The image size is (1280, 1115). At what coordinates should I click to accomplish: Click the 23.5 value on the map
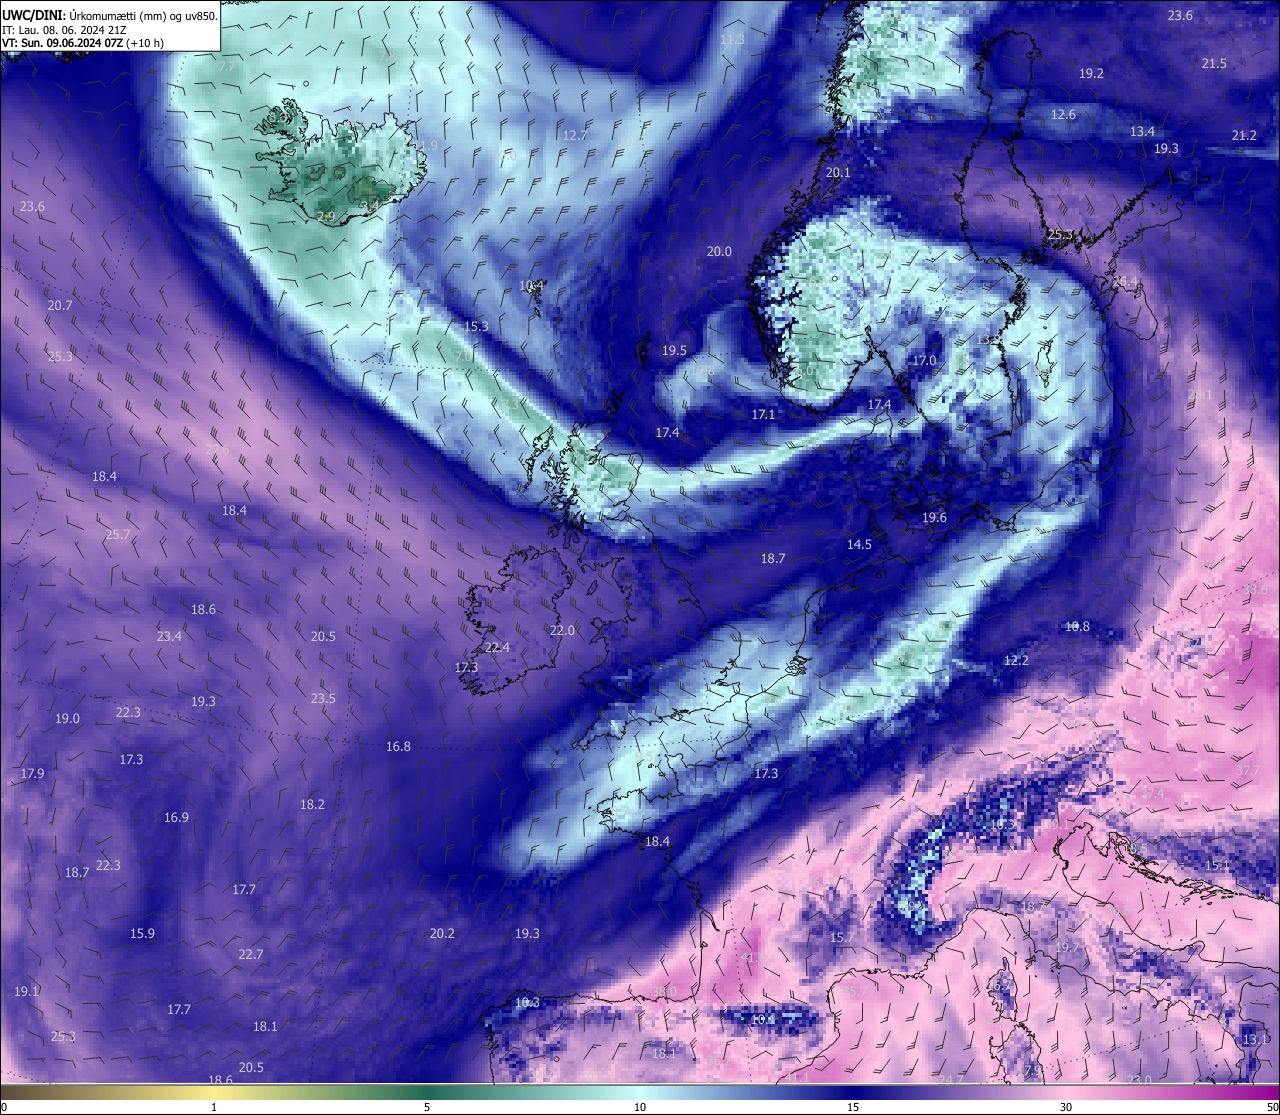[323, 698]
